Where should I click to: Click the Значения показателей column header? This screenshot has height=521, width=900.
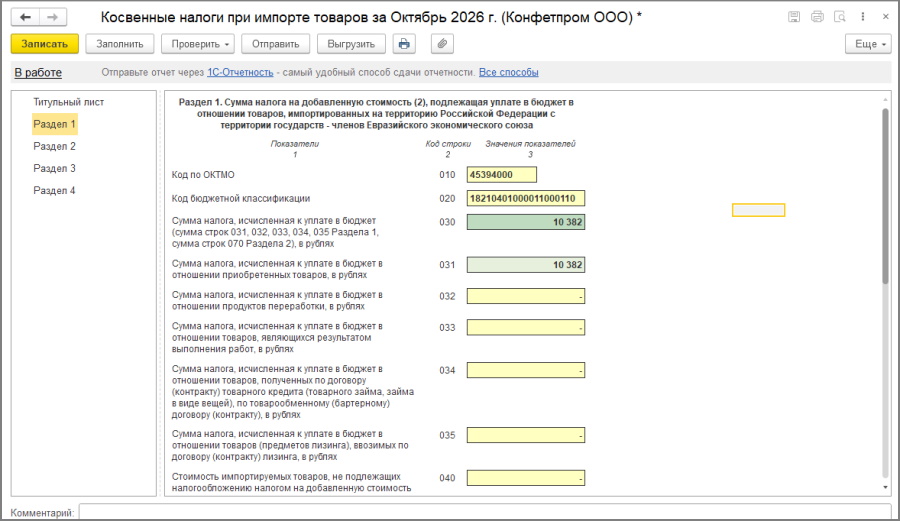pyautogui.click(x=530, y=144)
